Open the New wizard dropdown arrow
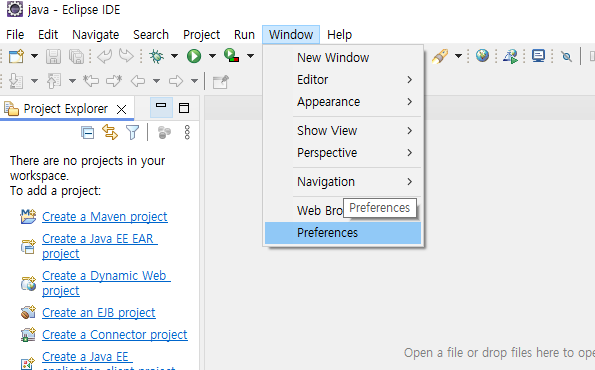595x370 pixels. (34, 56)
